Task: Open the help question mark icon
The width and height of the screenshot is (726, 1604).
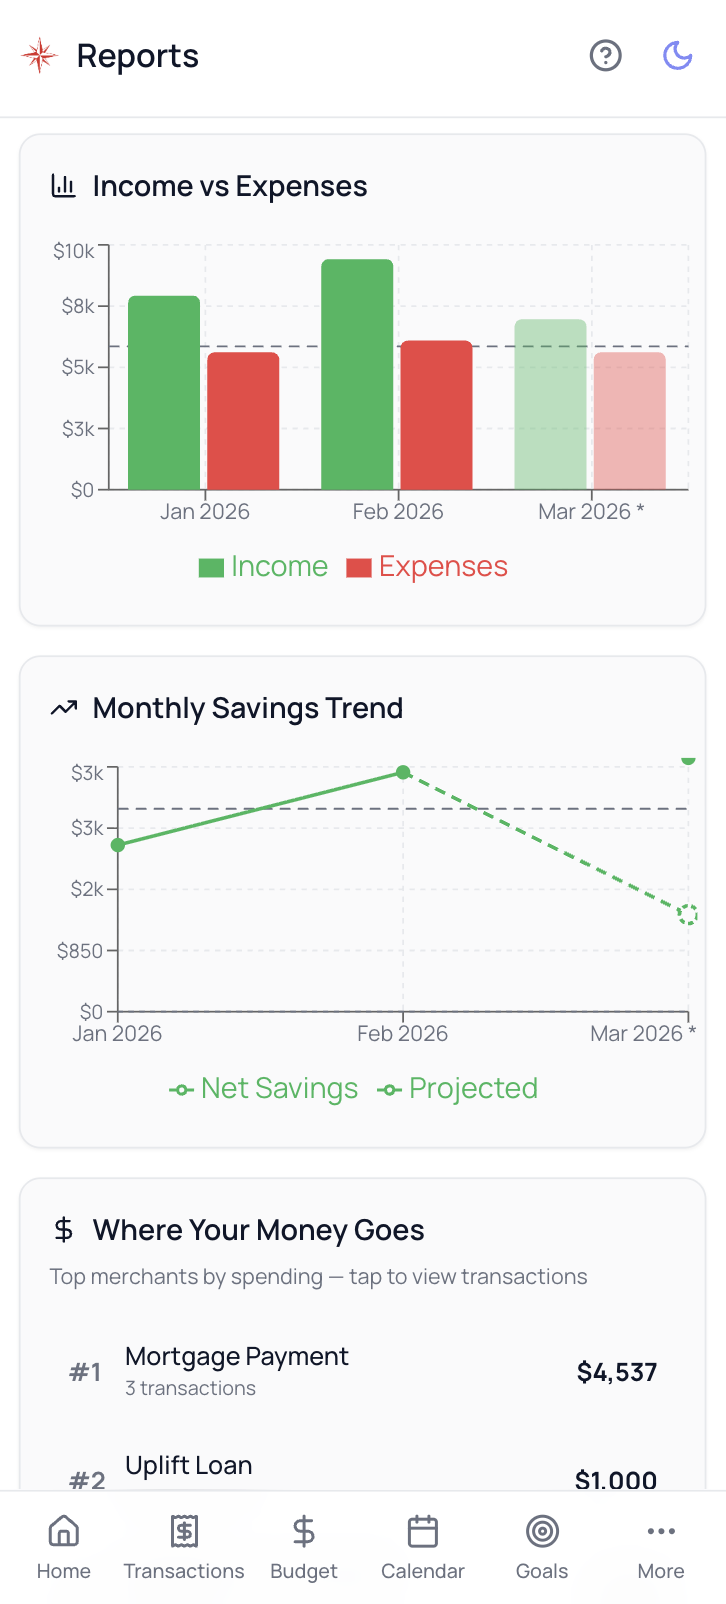Action: (x=605, y=56)
